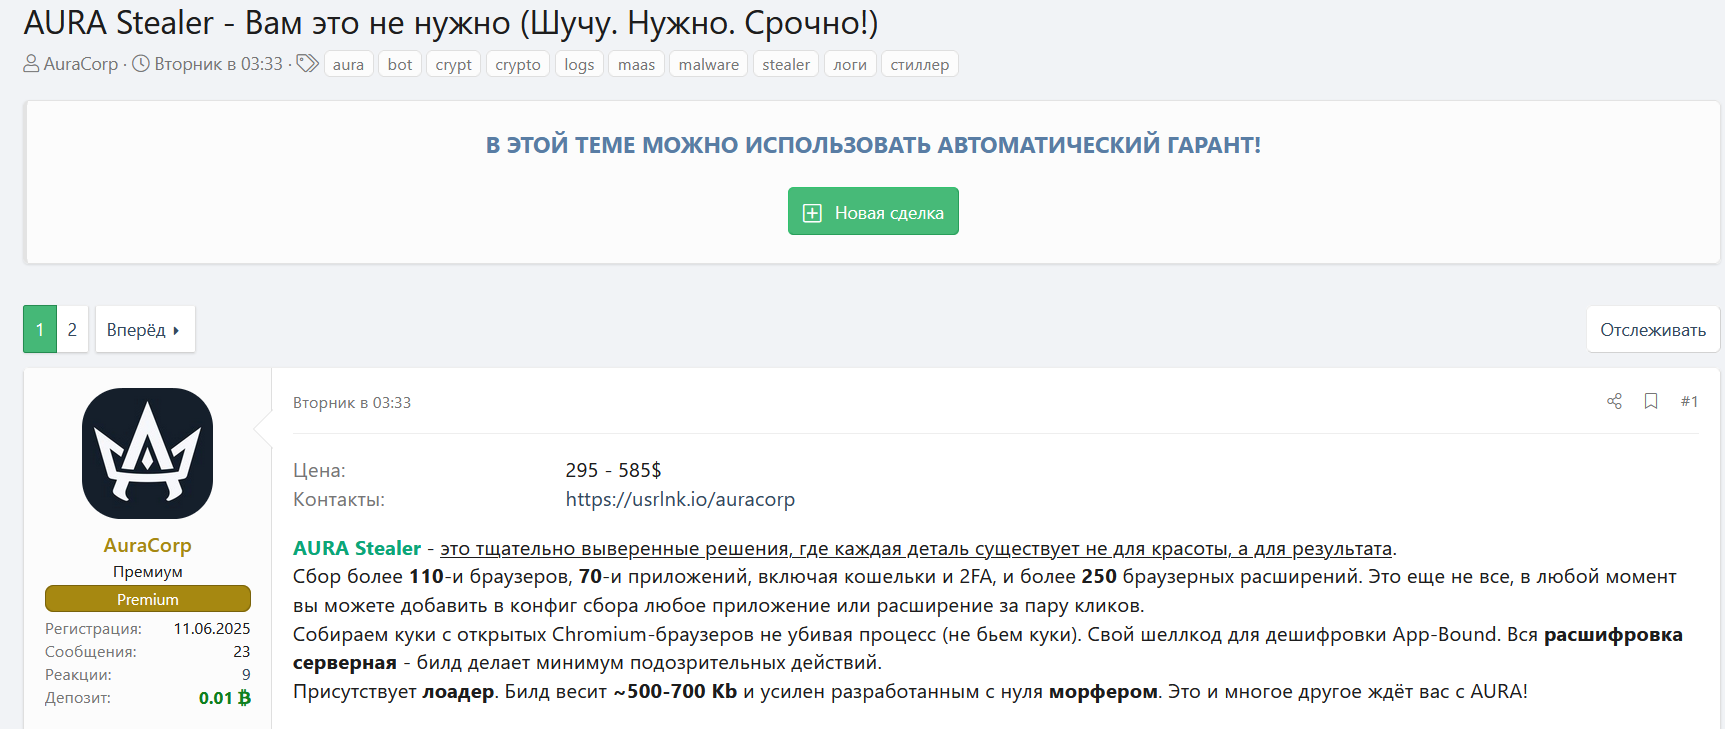Viewport: 1725px width, 729px height.
Task: Click the AuraCorp author link in header
Action: 81,64
